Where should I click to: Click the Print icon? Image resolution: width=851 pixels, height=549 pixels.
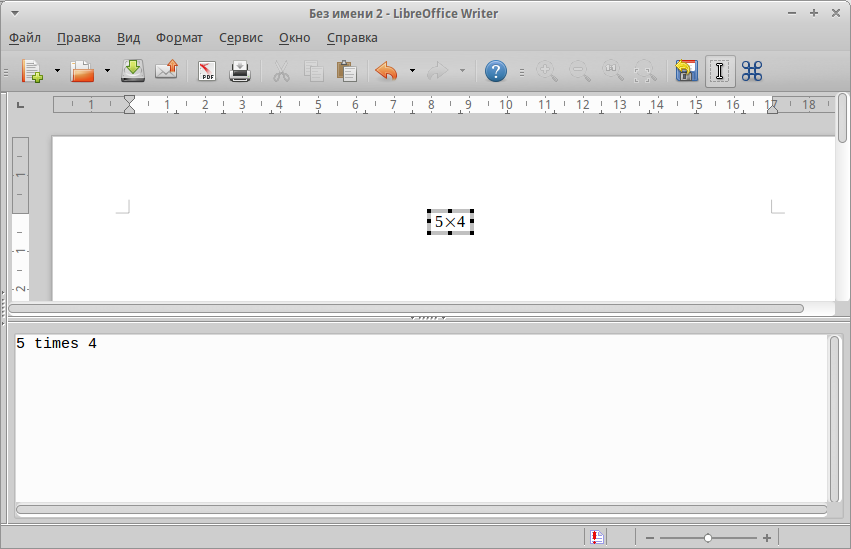[x=240, y=71]
